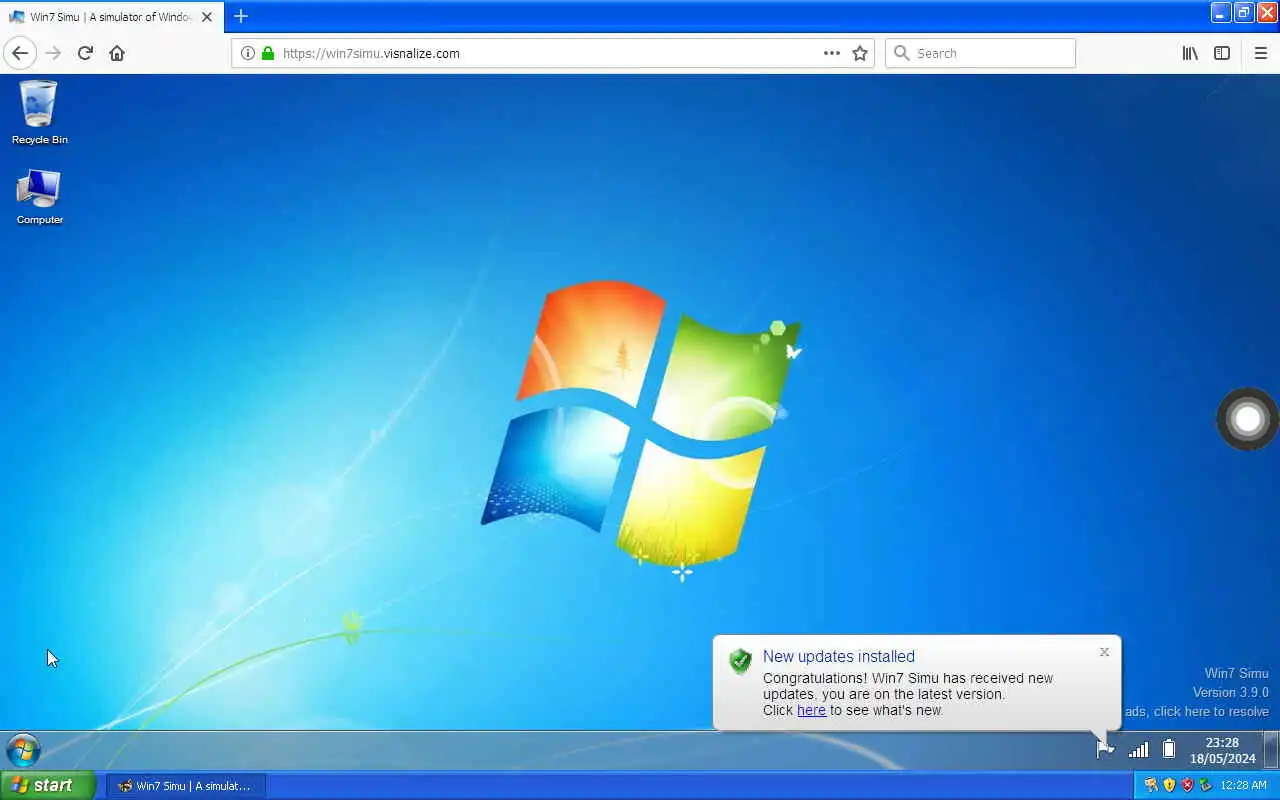Click the 'New updates installed' heading
The image size is (1280, 800).
[839, 656]
